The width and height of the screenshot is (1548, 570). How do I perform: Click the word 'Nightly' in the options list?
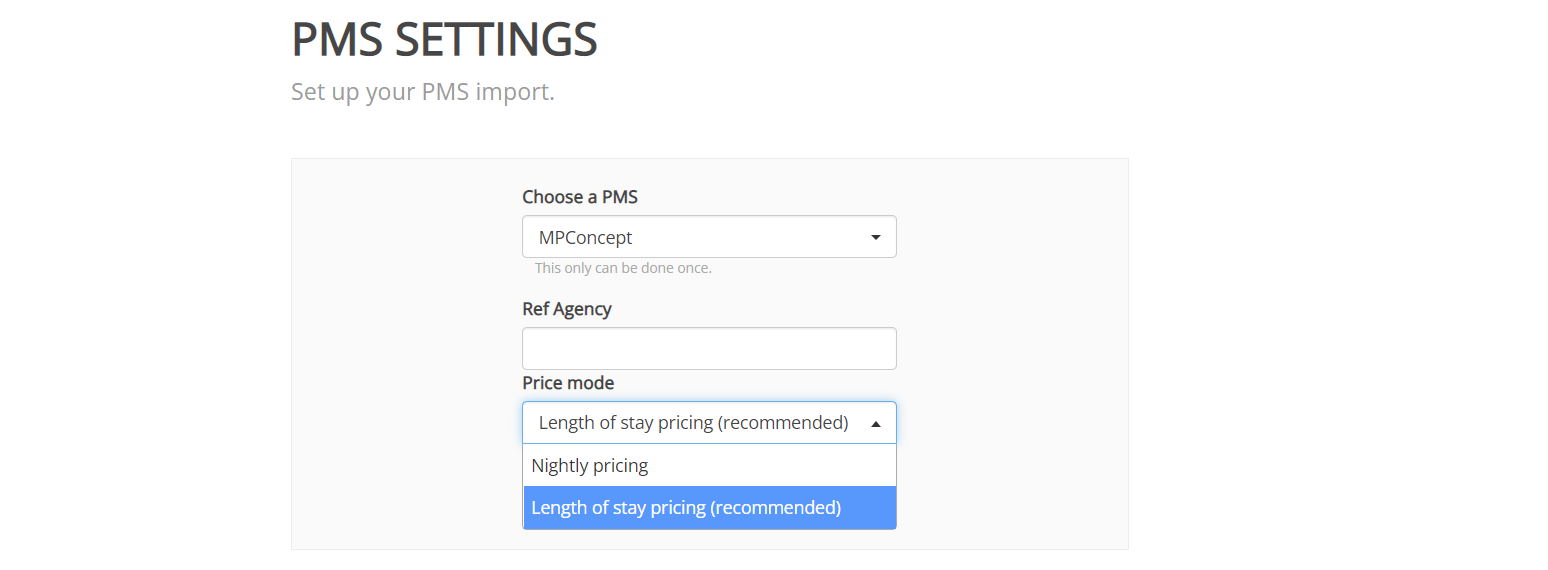(x=562, y=466)
